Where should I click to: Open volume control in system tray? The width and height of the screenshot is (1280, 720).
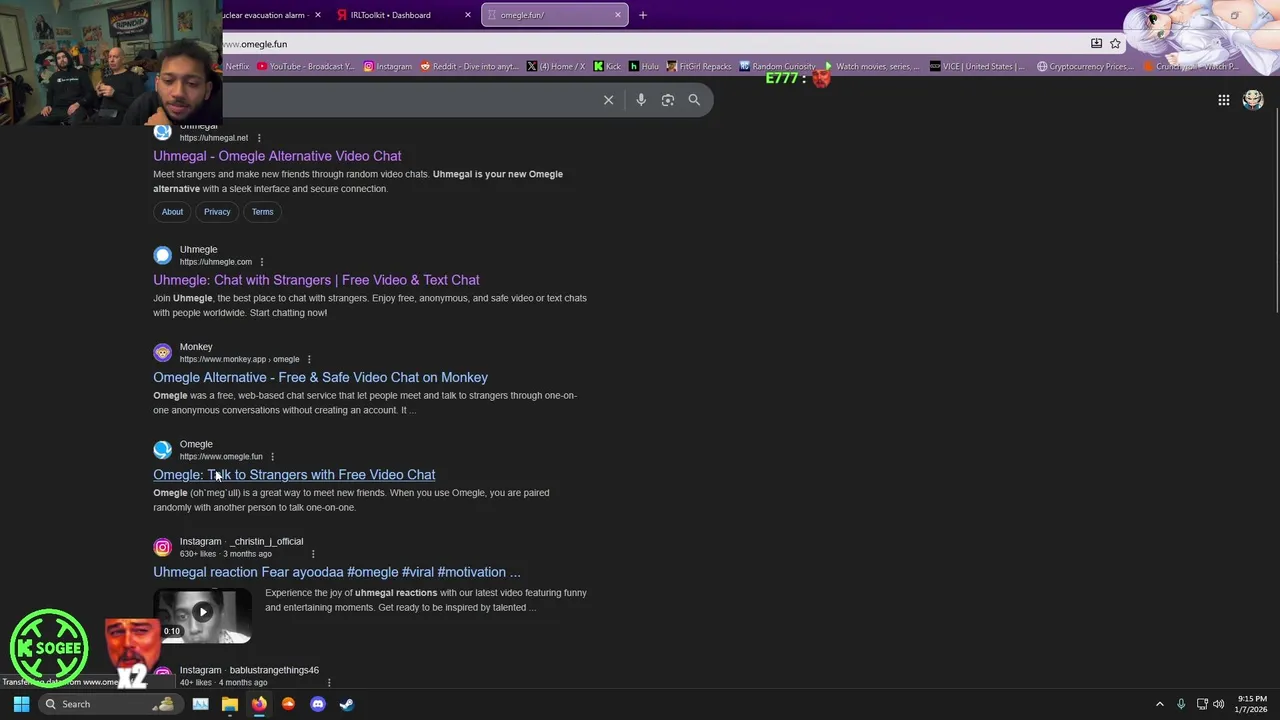point(1218,704)
